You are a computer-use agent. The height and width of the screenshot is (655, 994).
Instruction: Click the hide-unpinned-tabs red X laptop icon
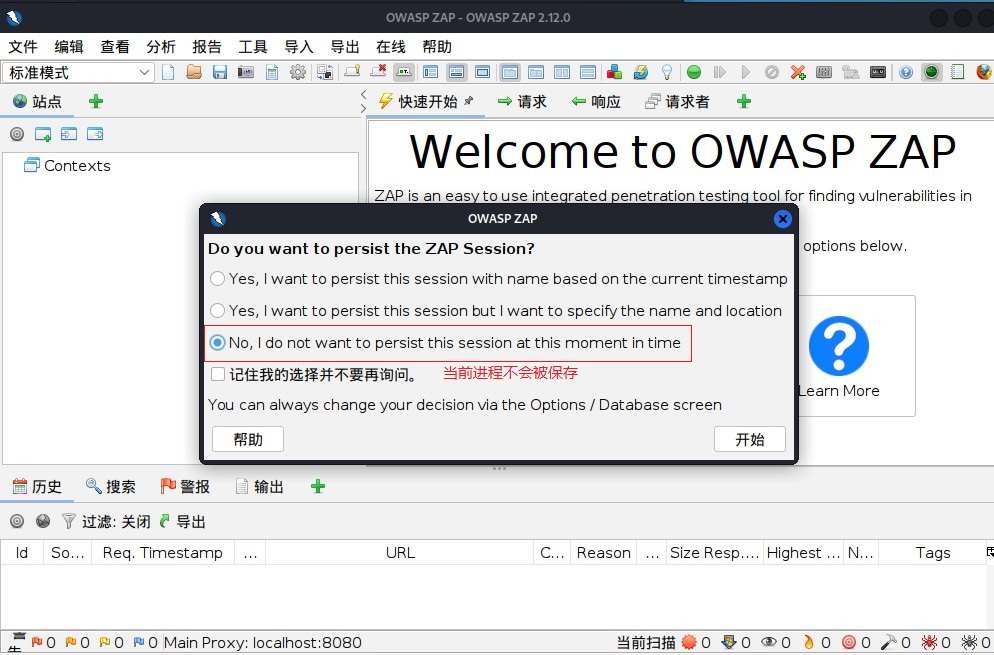click(x=378, y=71)
